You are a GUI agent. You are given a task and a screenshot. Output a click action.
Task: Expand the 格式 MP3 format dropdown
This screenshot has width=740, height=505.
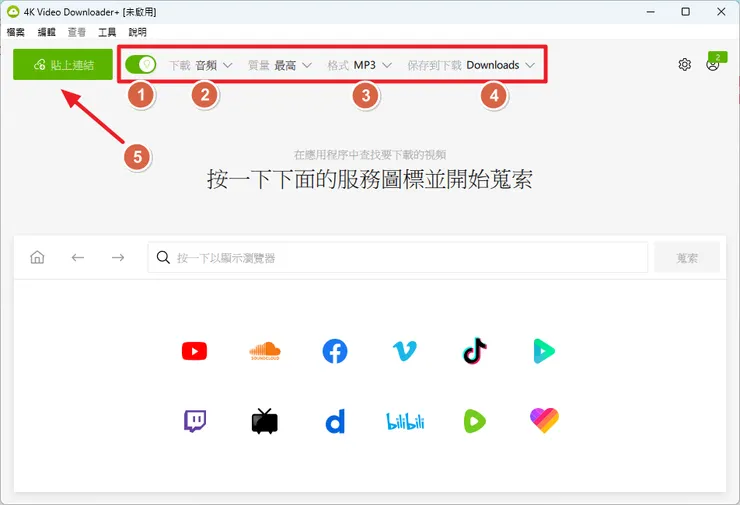(x=360, y=65)
